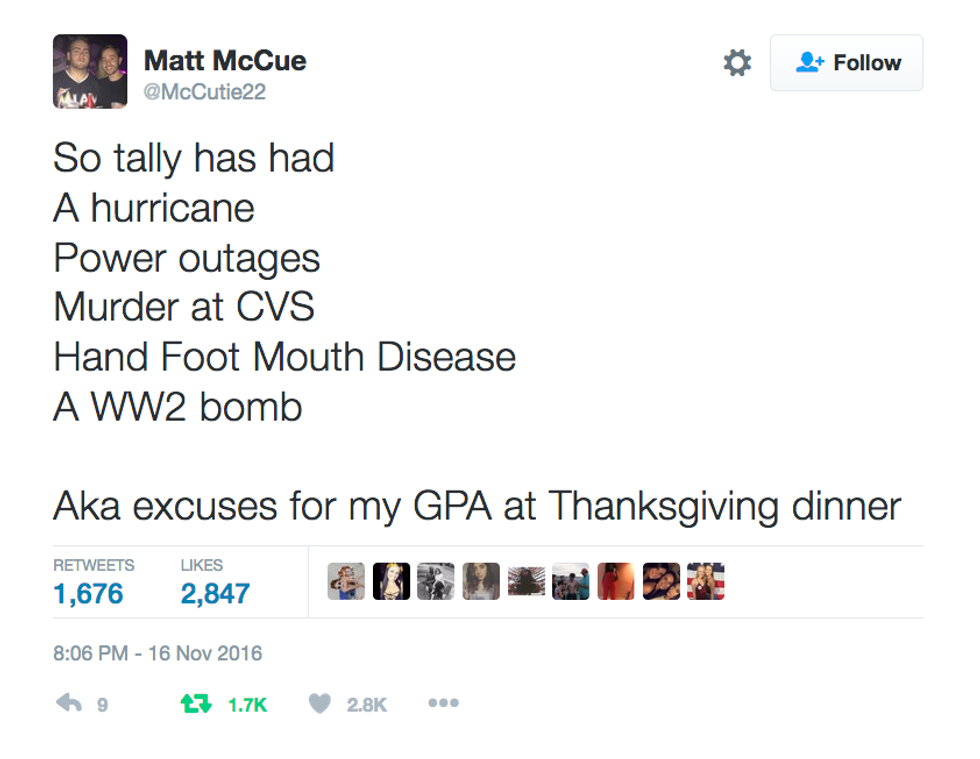Click the 1.7K retweet count
This screenshot has width=980, height=759.
(x=247, y=705)
